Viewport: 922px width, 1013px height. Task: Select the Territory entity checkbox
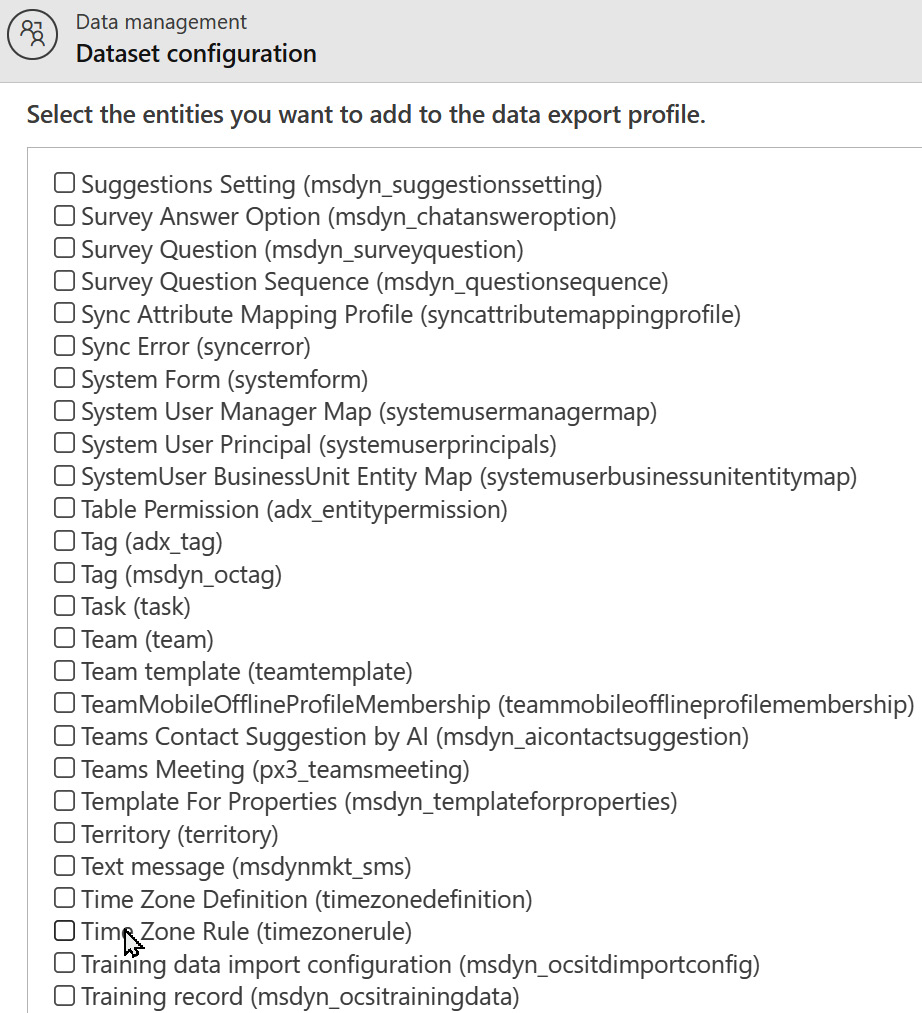(64, 833)
